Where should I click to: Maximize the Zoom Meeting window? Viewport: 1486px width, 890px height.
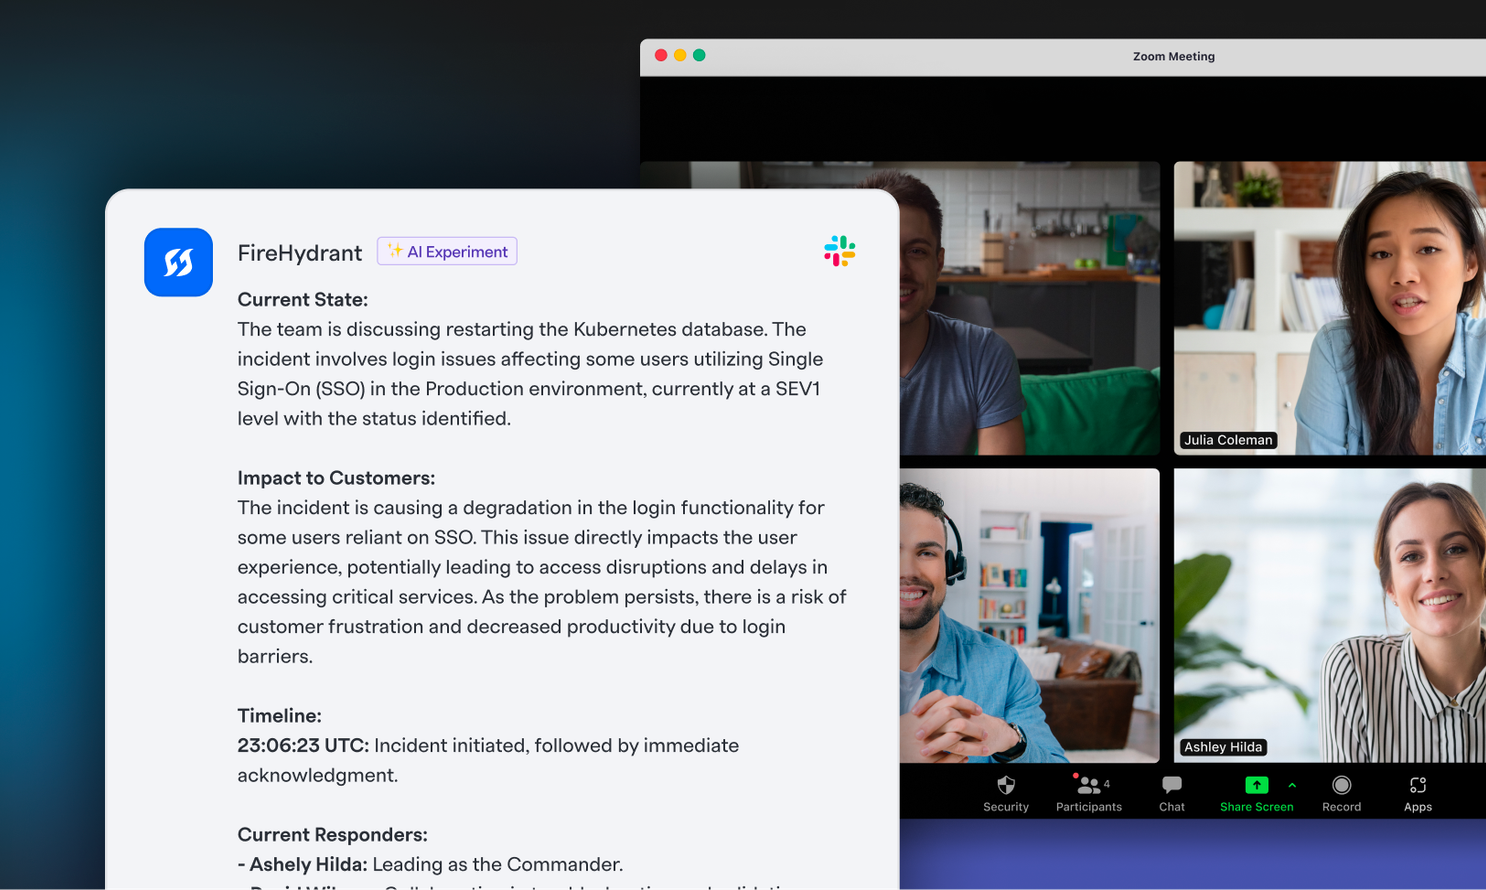(x=699, y=55)
